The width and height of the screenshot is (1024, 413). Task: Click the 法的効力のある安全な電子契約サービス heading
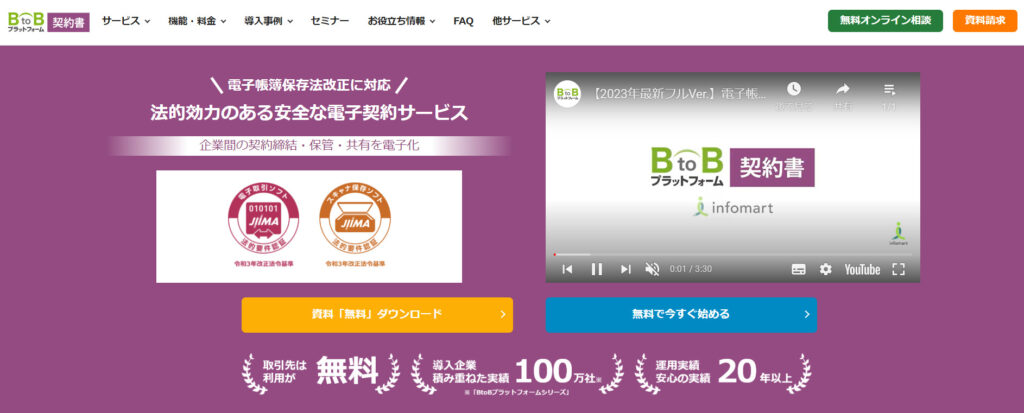coord(310,113)
